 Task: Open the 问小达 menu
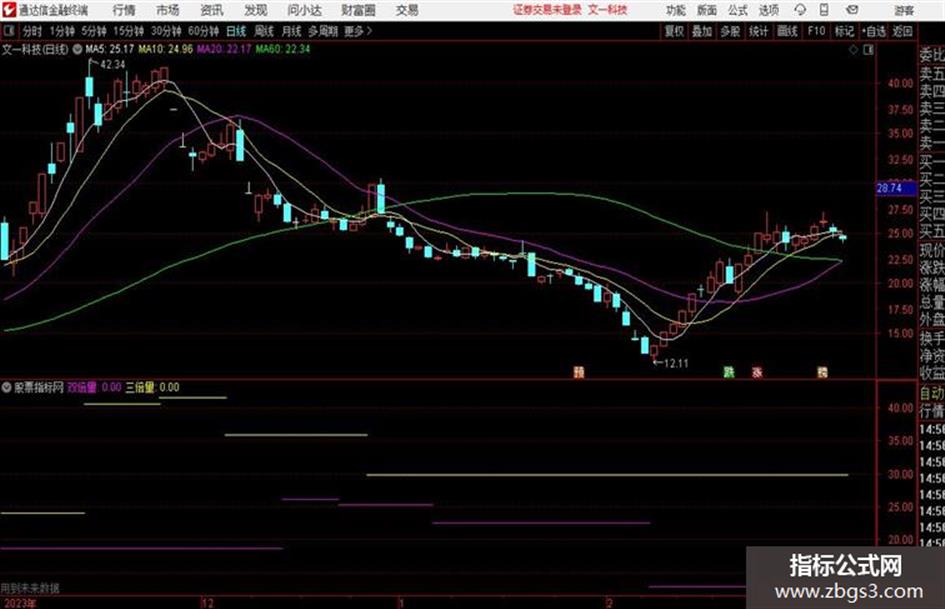(x=304, y=10)
